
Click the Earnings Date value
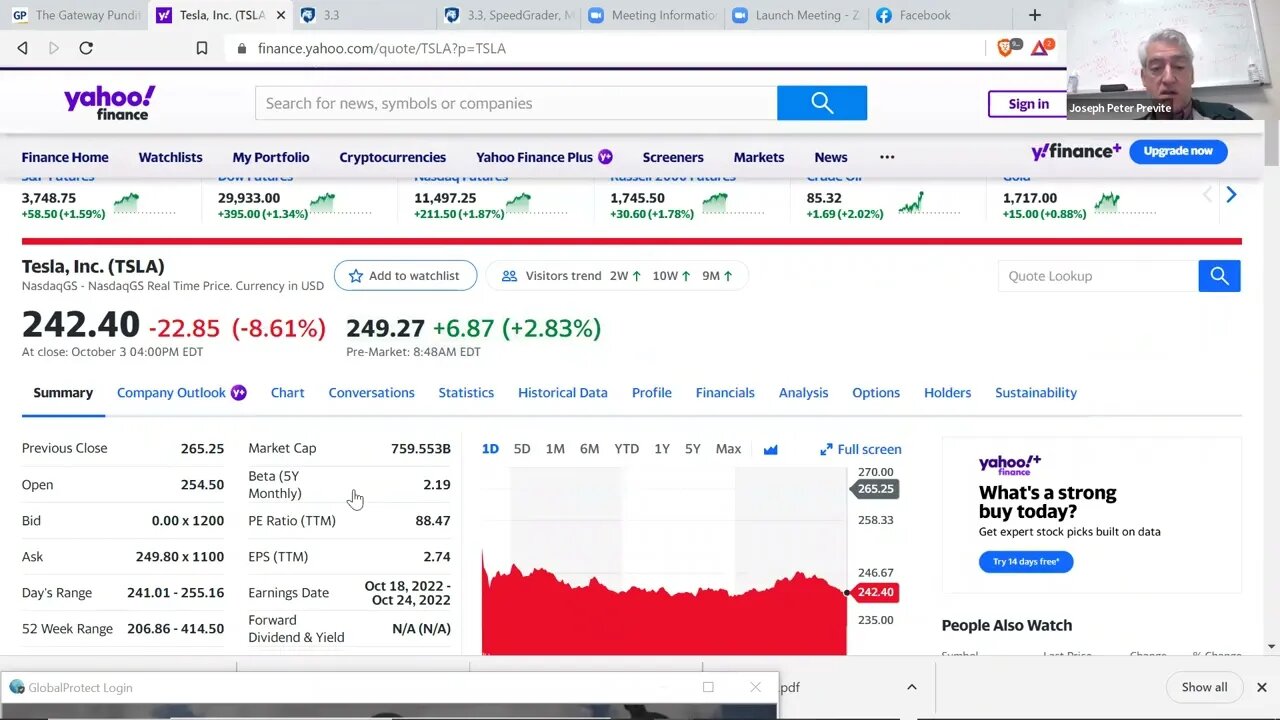(407, 593)
